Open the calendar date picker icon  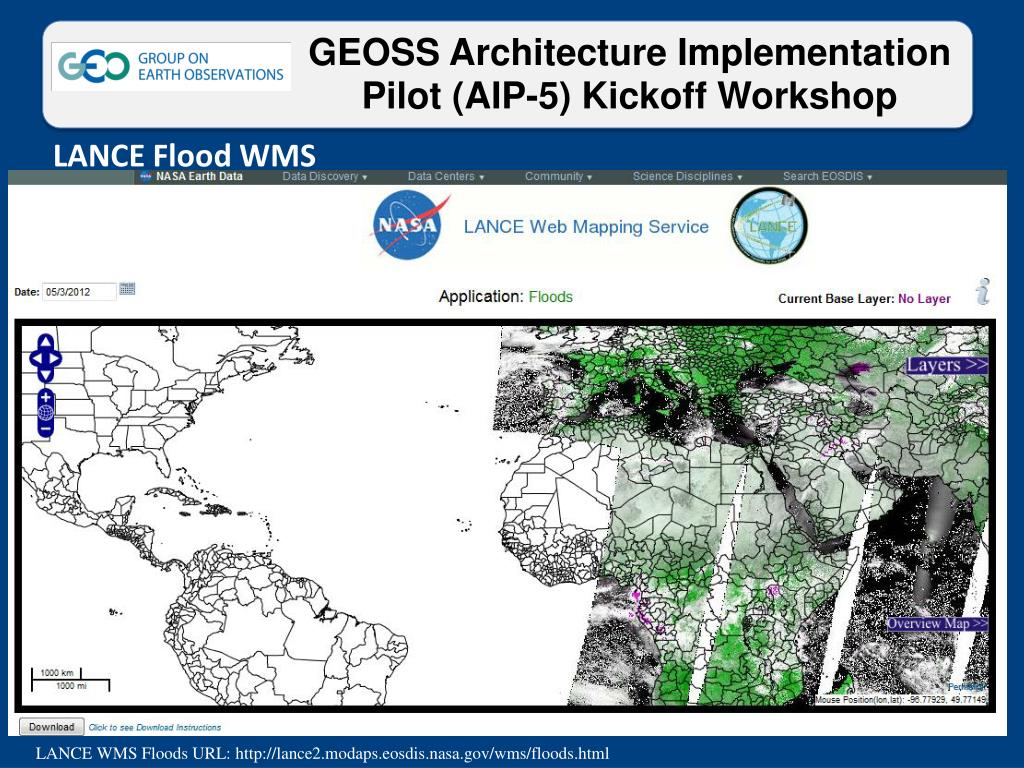[x=127, y=289]
